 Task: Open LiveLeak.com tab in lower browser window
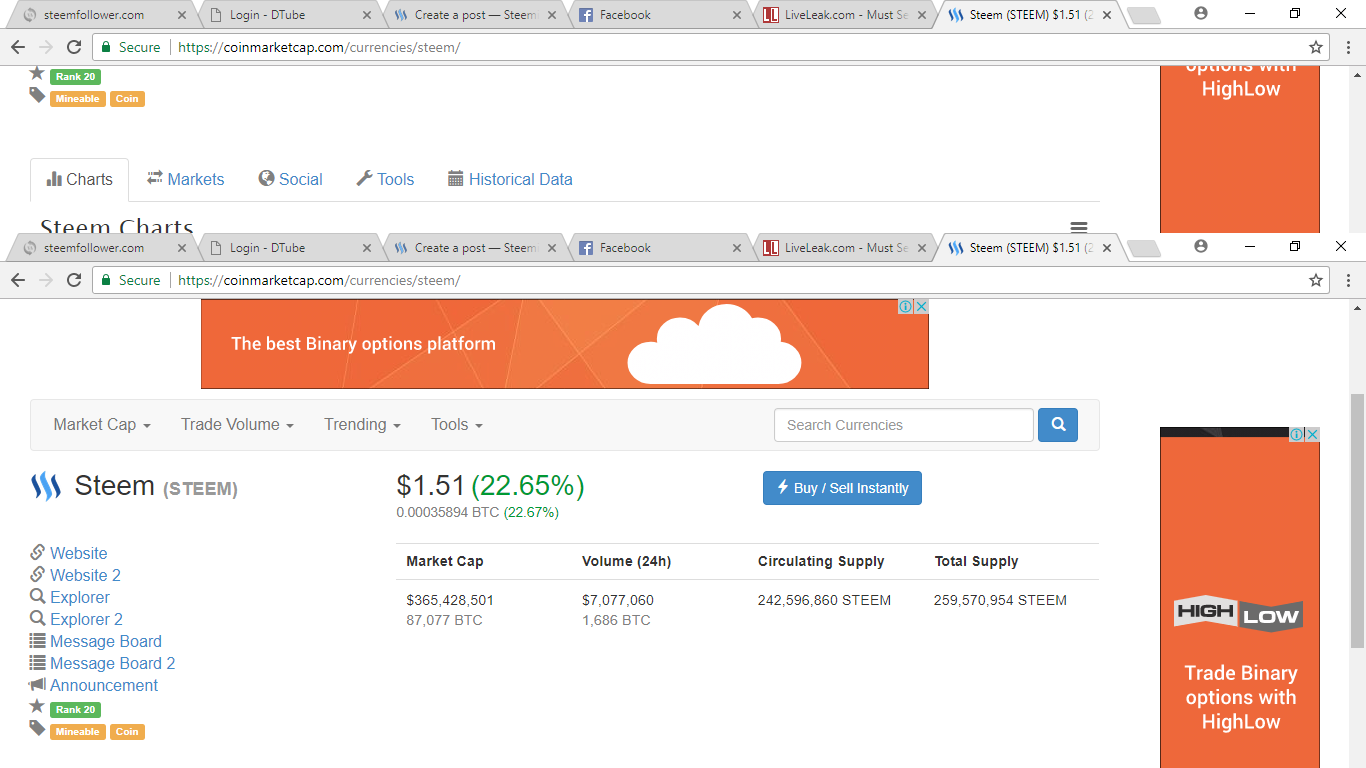point(845,248)
